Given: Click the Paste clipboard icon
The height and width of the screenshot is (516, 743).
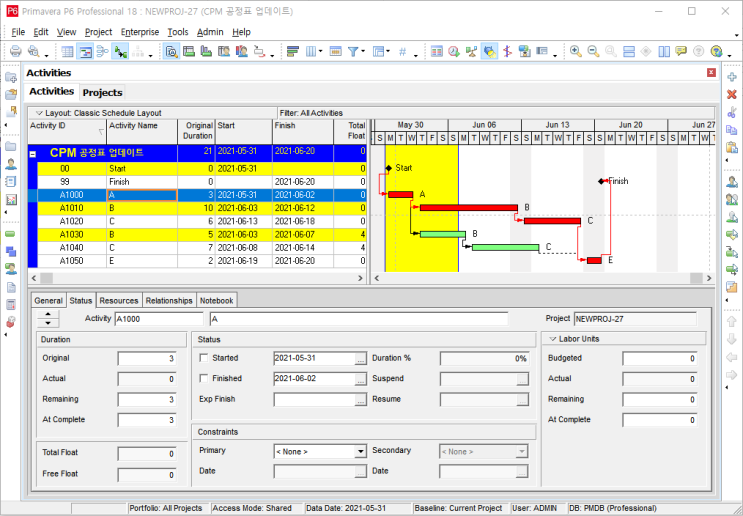Looking at the screenshot, I should (732, 147).
